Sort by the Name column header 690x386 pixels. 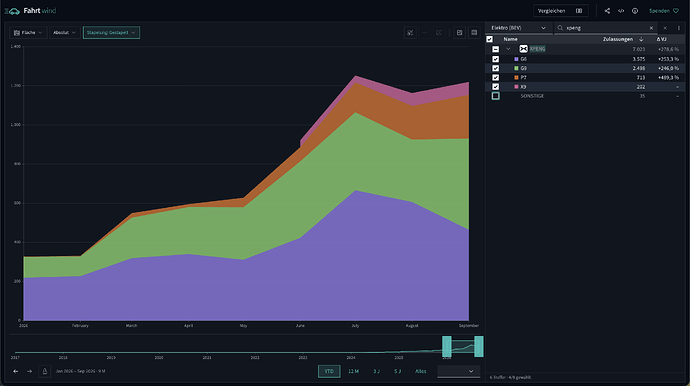(510, 39)
